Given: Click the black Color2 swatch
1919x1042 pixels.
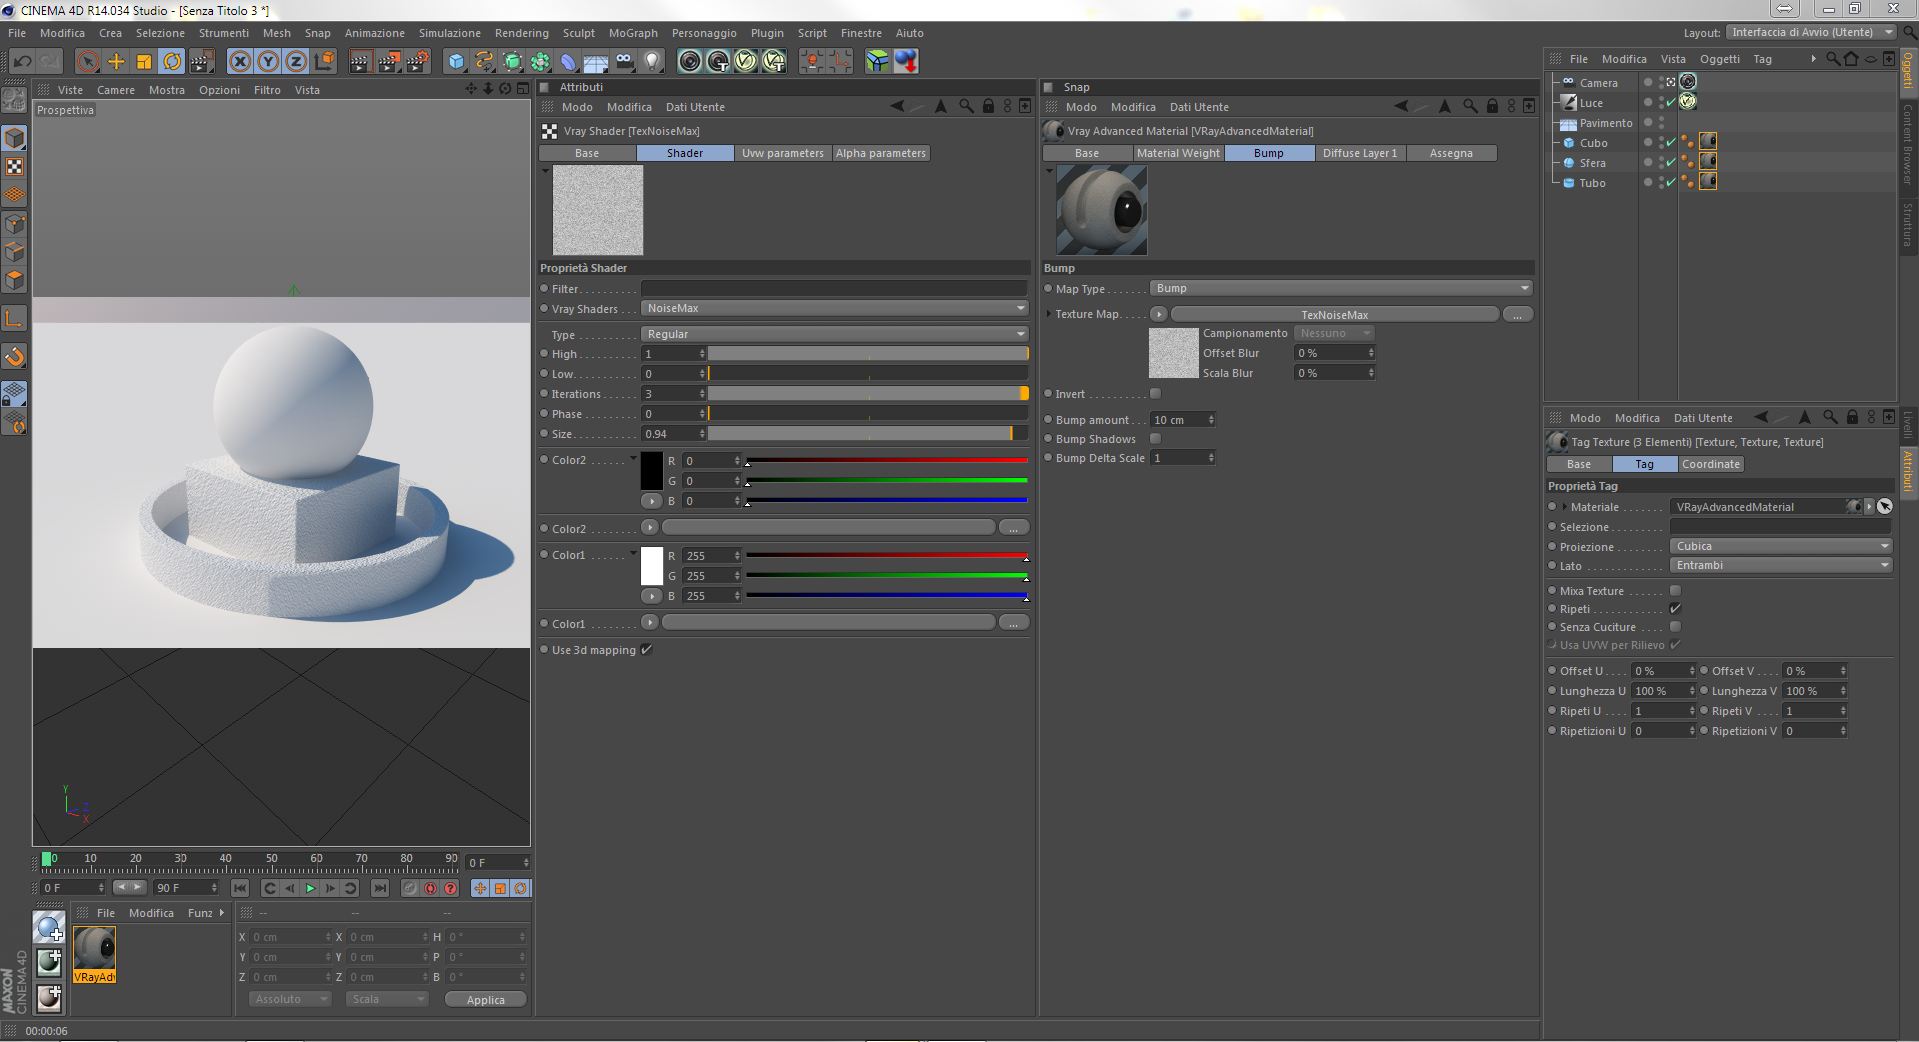Looking at the screenshot, I should pyautogui.click(x=652, y=471).
